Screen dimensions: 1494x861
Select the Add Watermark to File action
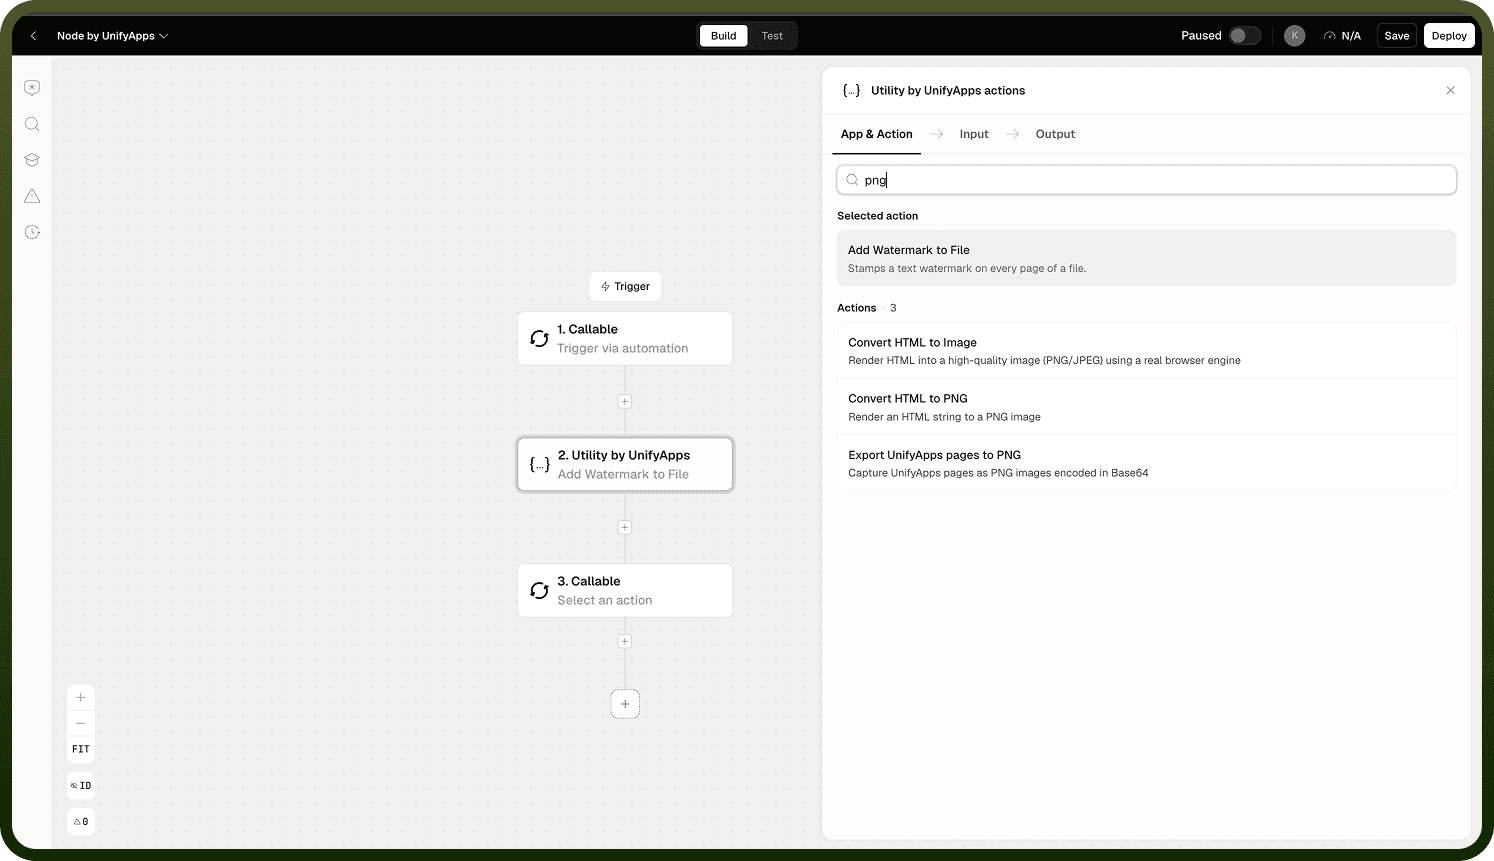point(1146,258)
